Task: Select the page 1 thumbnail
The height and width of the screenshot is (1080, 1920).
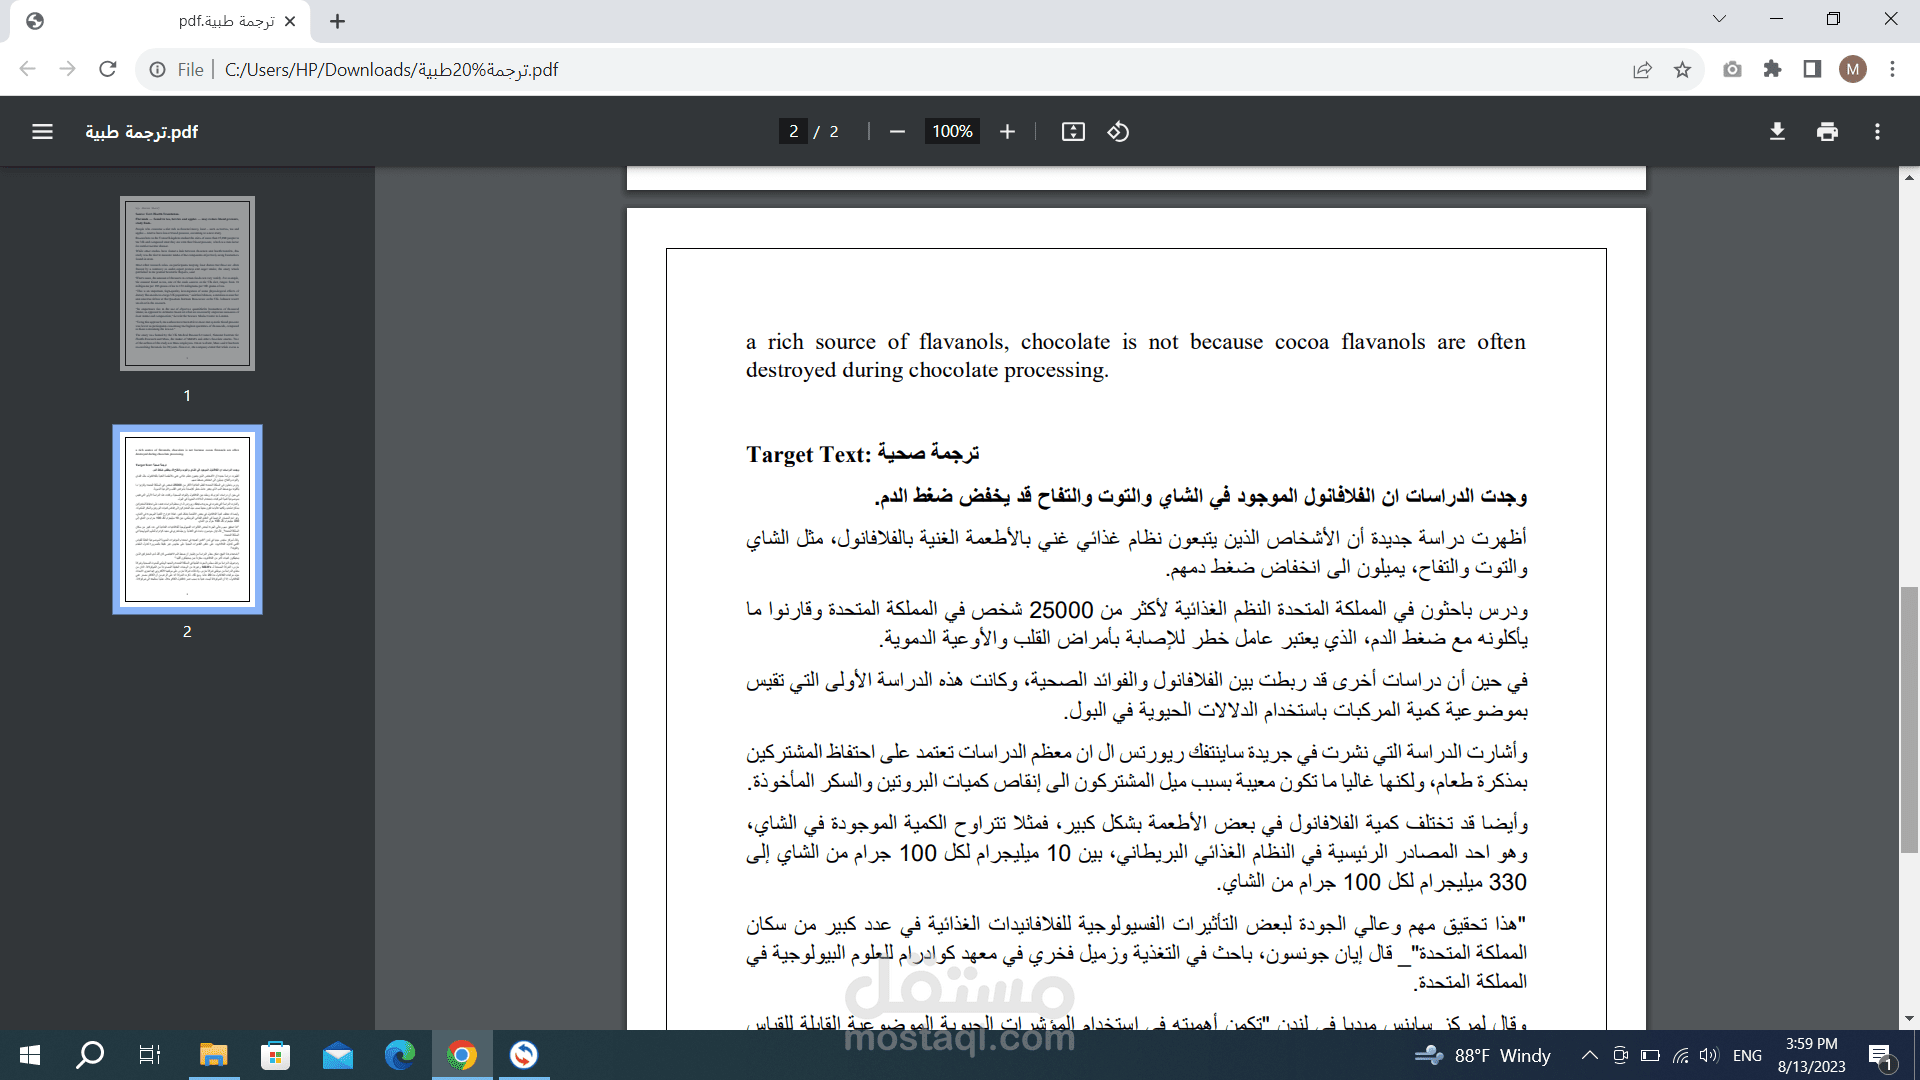Action: pyautogui.click(x=187, y=283)
